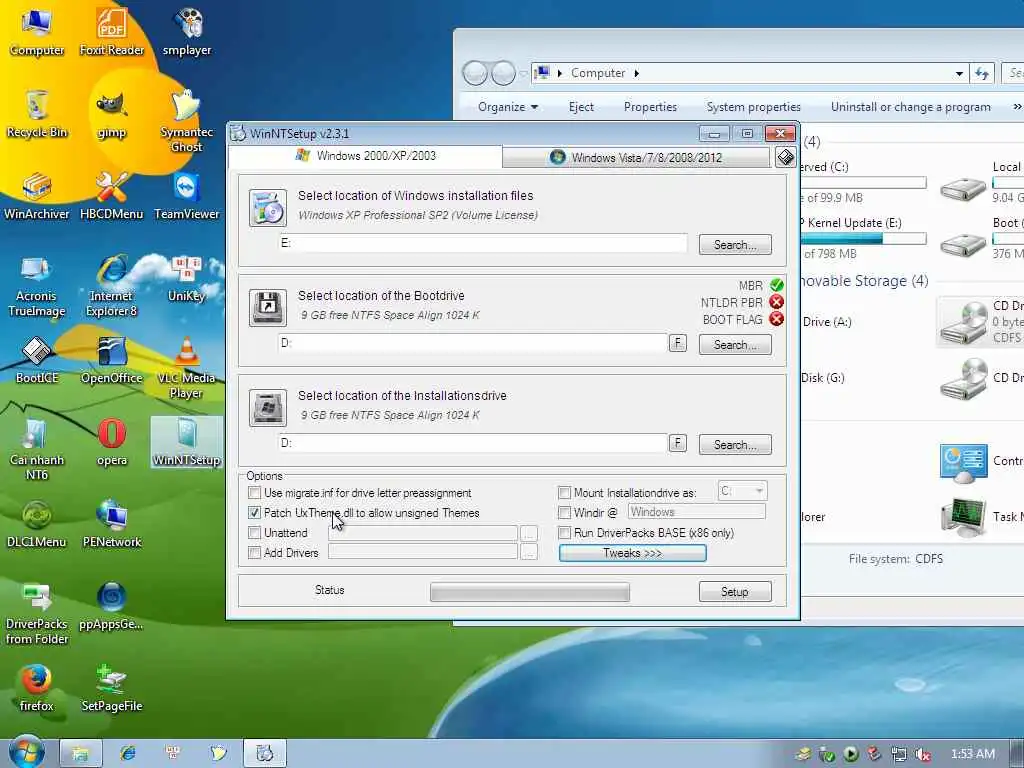Launch TeamViewer desktop icon

[x=187, y=196]
